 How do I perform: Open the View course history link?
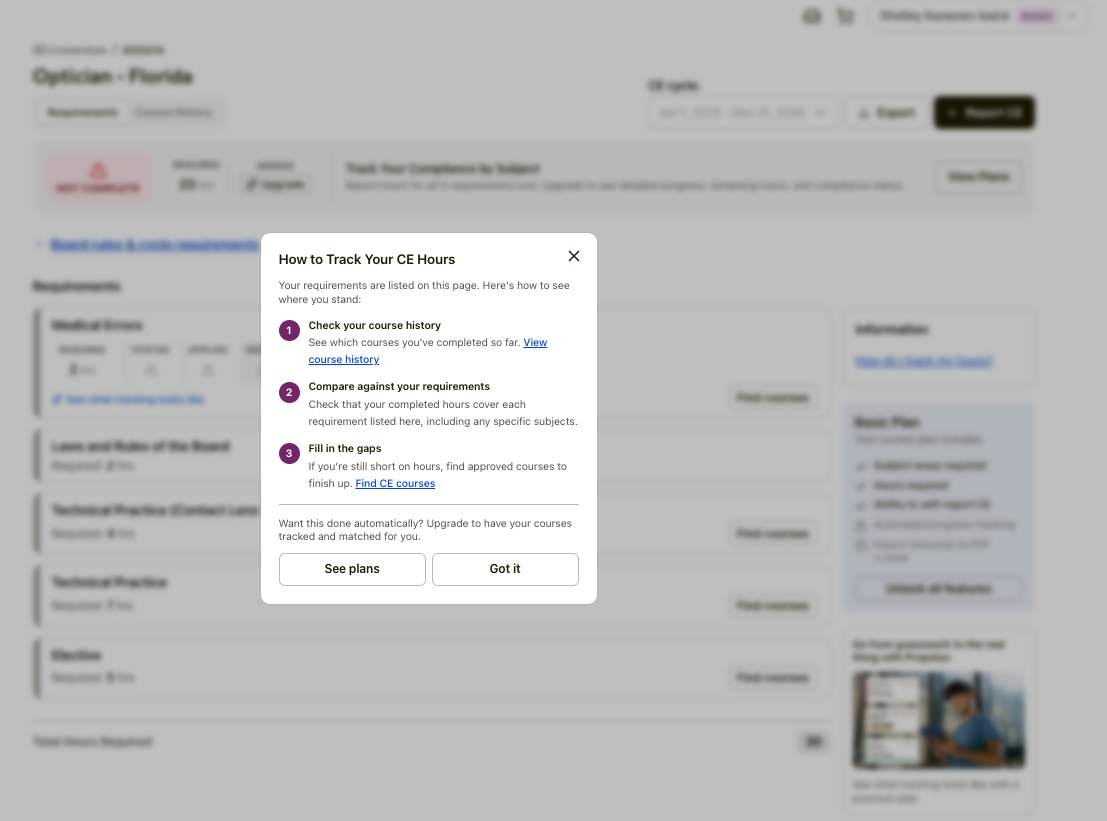pyautogui.click(x=535, y=343)
